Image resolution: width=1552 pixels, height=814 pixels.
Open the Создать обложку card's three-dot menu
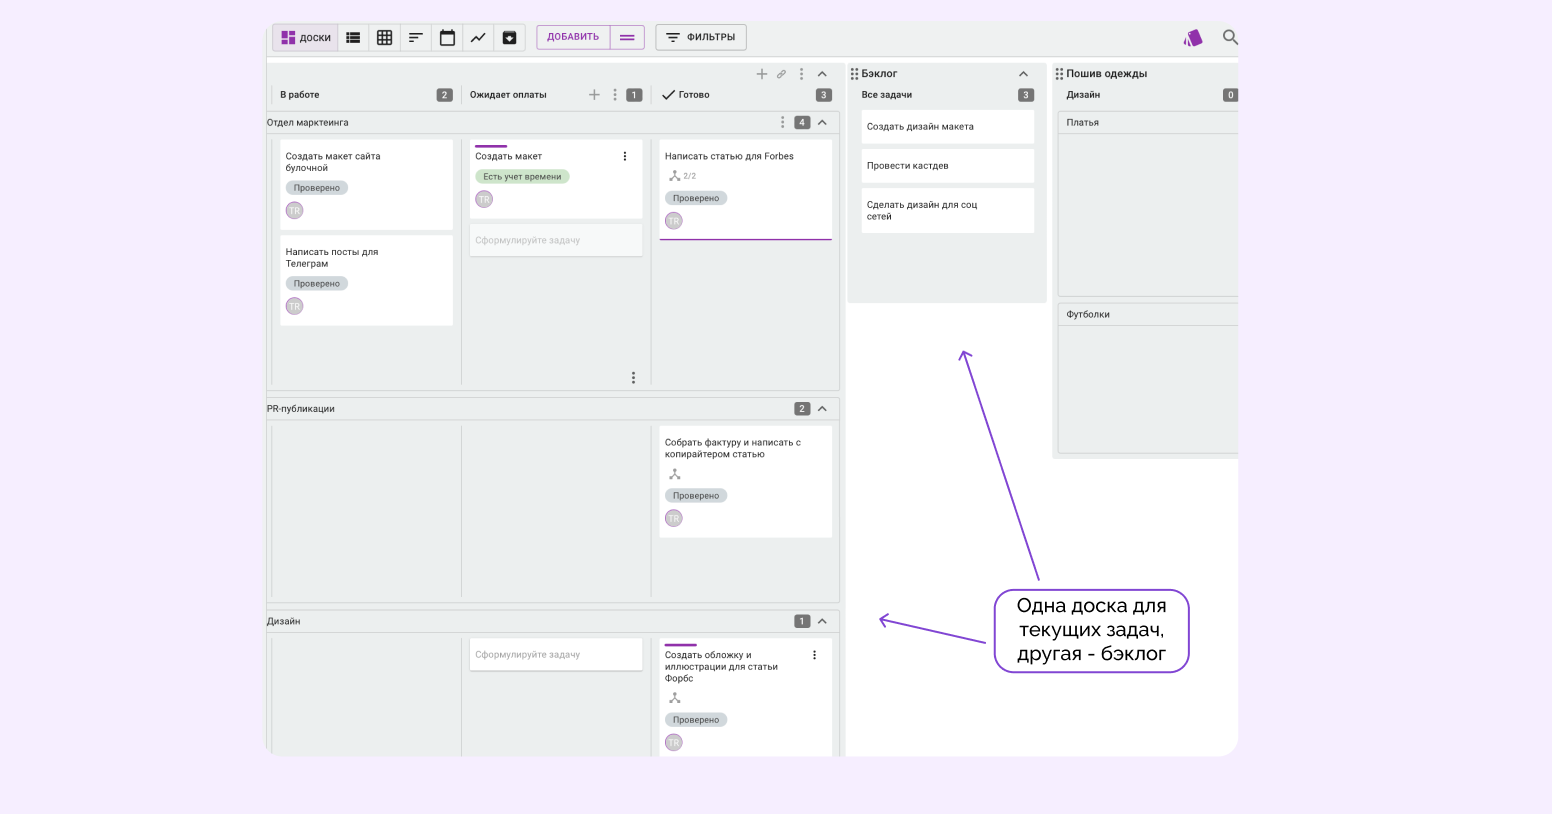814,655
